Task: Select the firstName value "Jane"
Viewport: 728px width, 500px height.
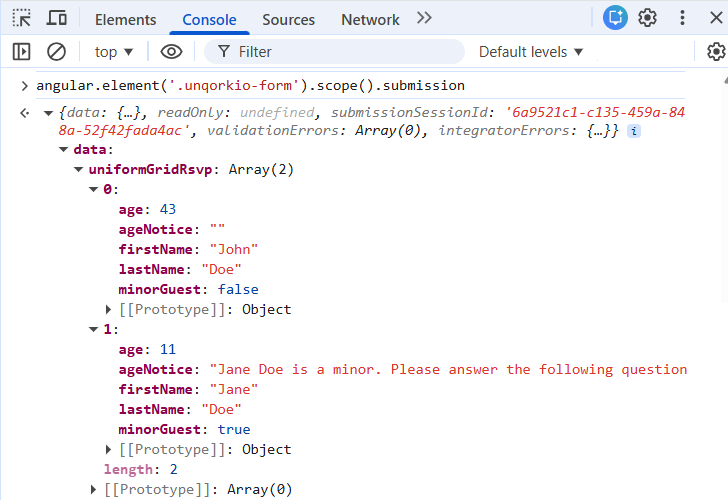Action: (234, 389)
